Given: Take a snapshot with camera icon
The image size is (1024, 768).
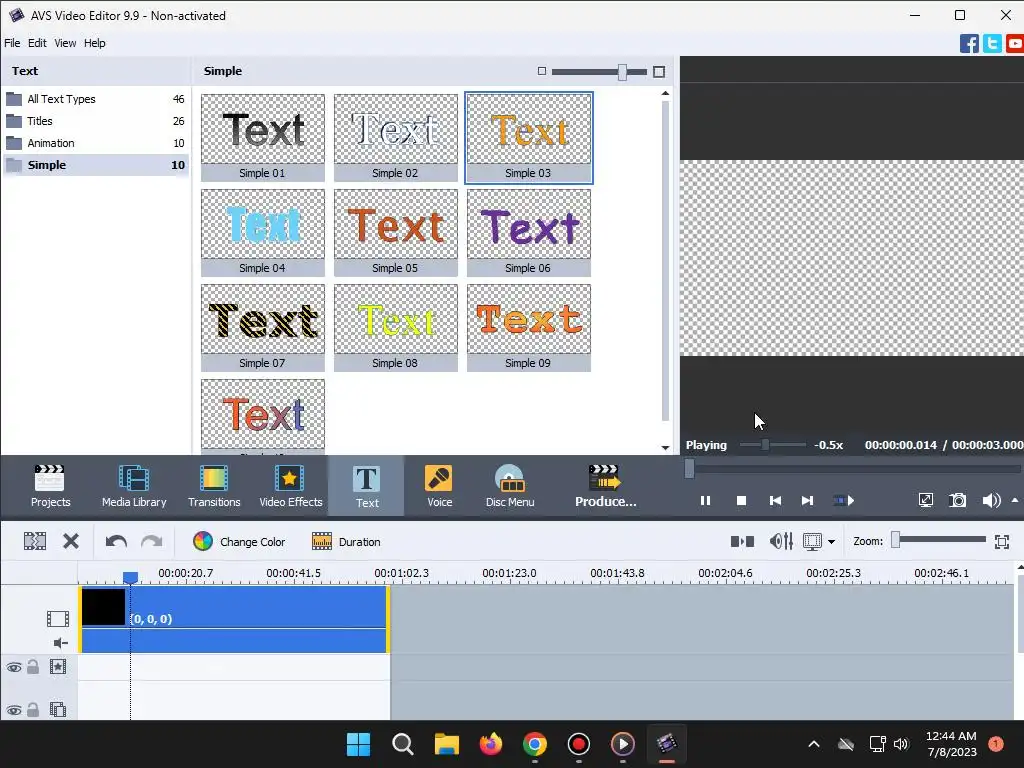Looking at the screenshot, I should click(957, 500).
